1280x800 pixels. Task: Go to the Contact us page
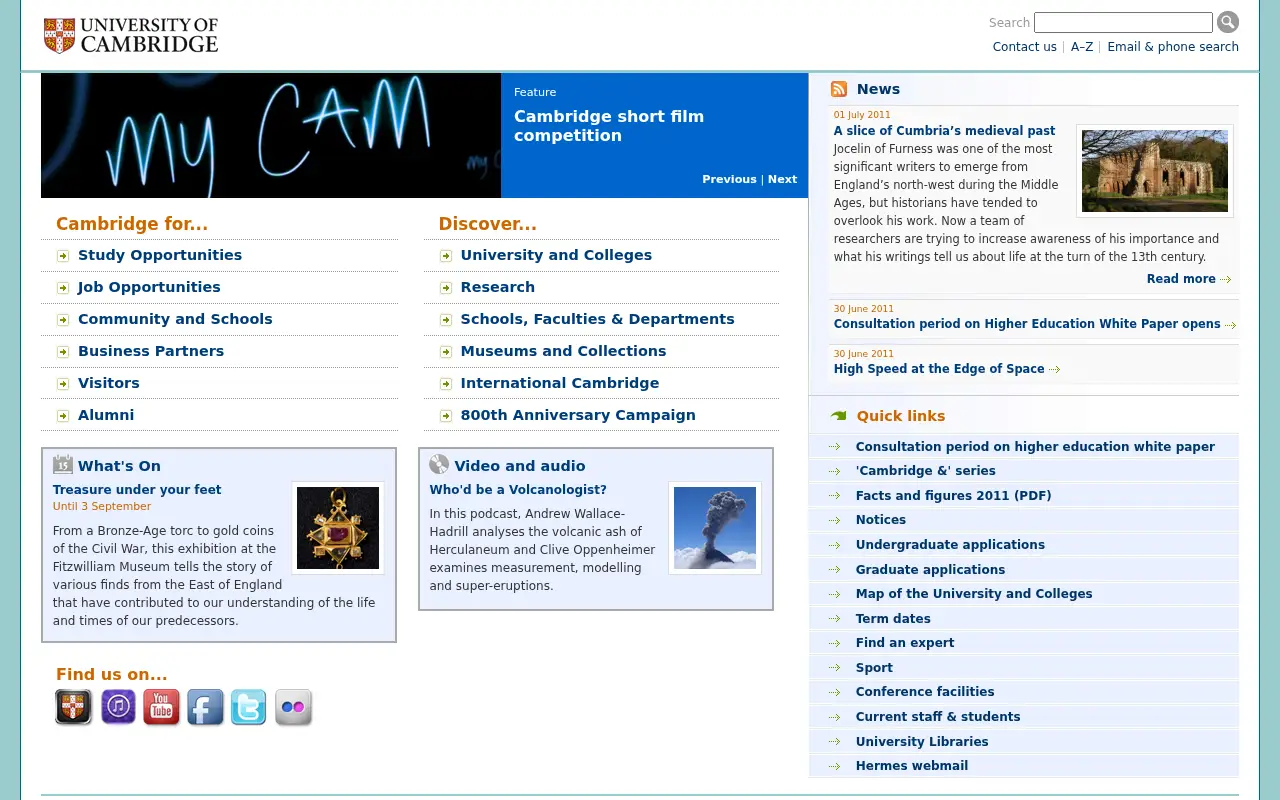[x=1025, y=47]
